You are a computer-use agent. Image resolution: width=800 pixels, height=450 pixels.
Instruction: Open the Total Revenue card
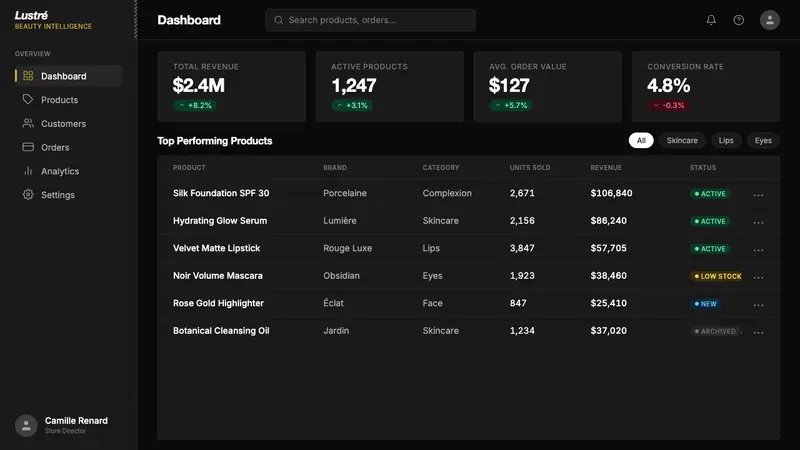232,86
